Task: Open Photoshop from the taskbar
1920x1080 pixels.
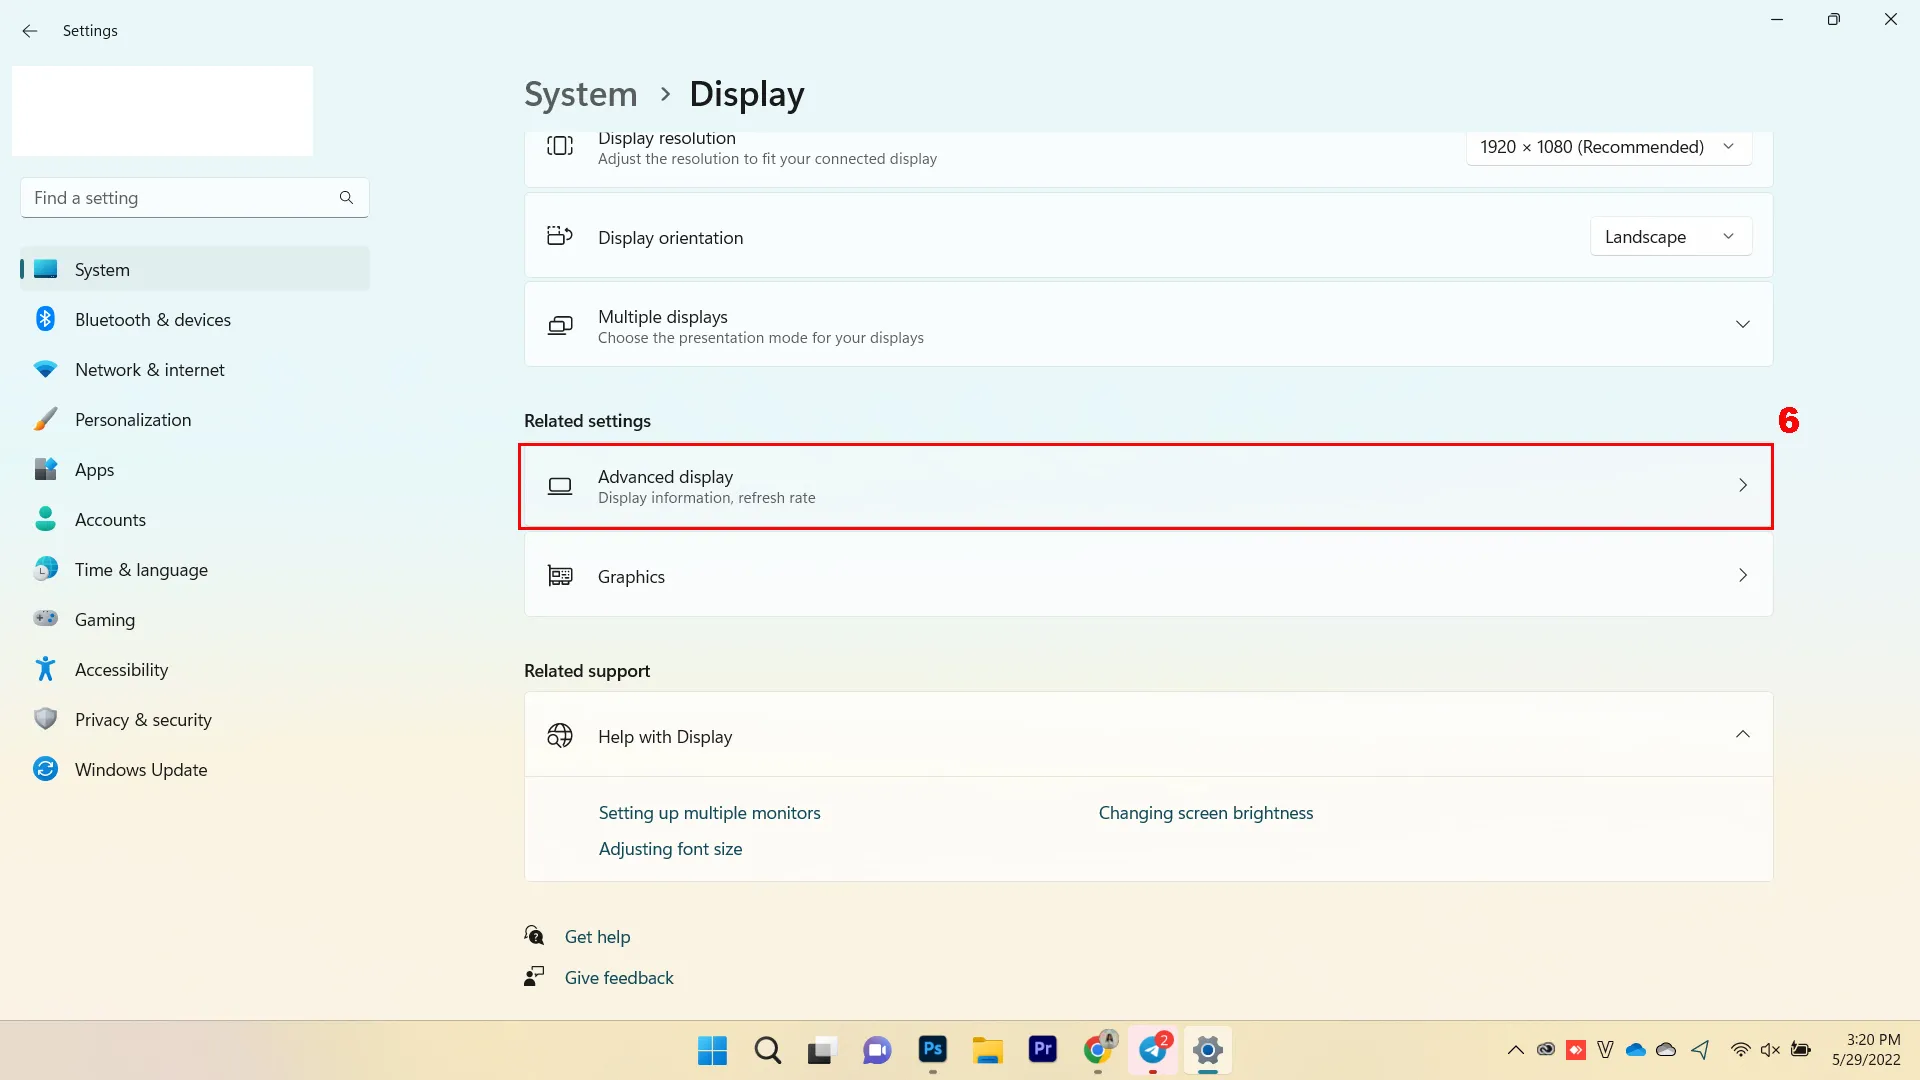Action: pos(932,1050)
